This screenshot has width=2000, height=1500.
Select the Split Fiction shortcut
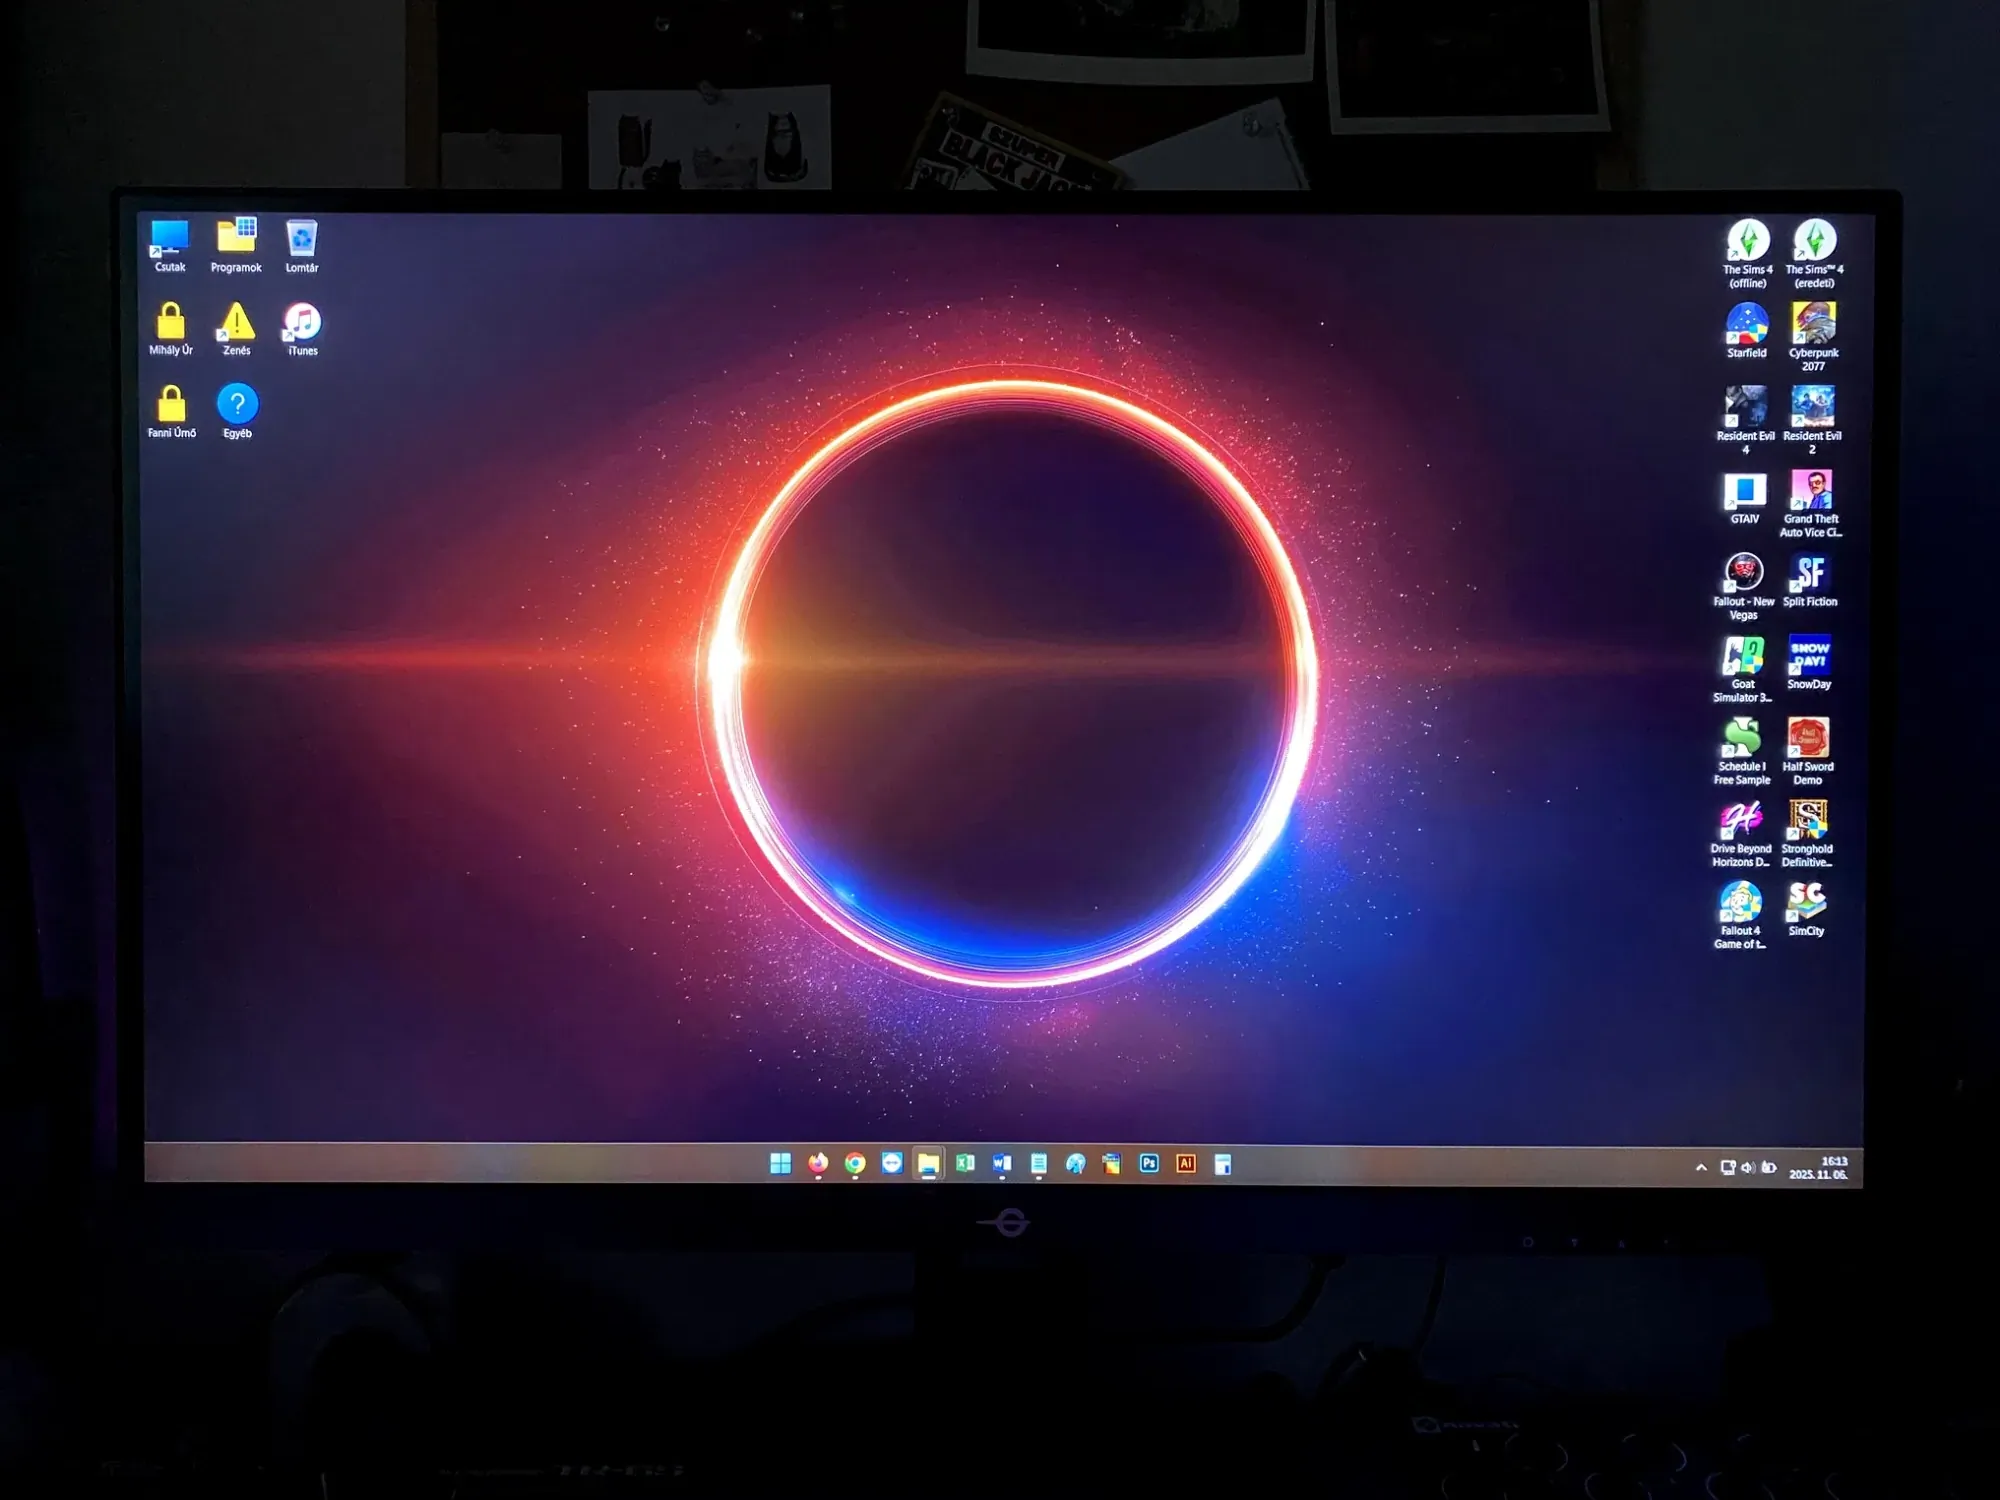1810,574
